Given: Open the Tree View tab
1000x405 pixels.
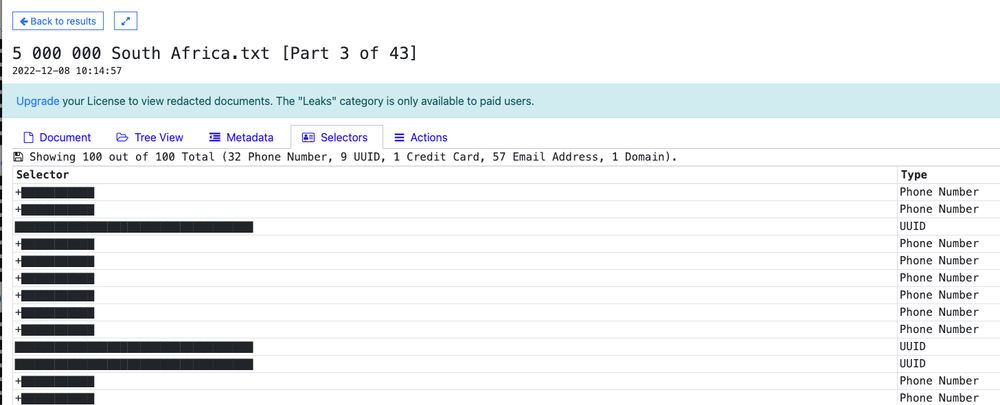Looking at the screenshot, I should tap(150, 137).
